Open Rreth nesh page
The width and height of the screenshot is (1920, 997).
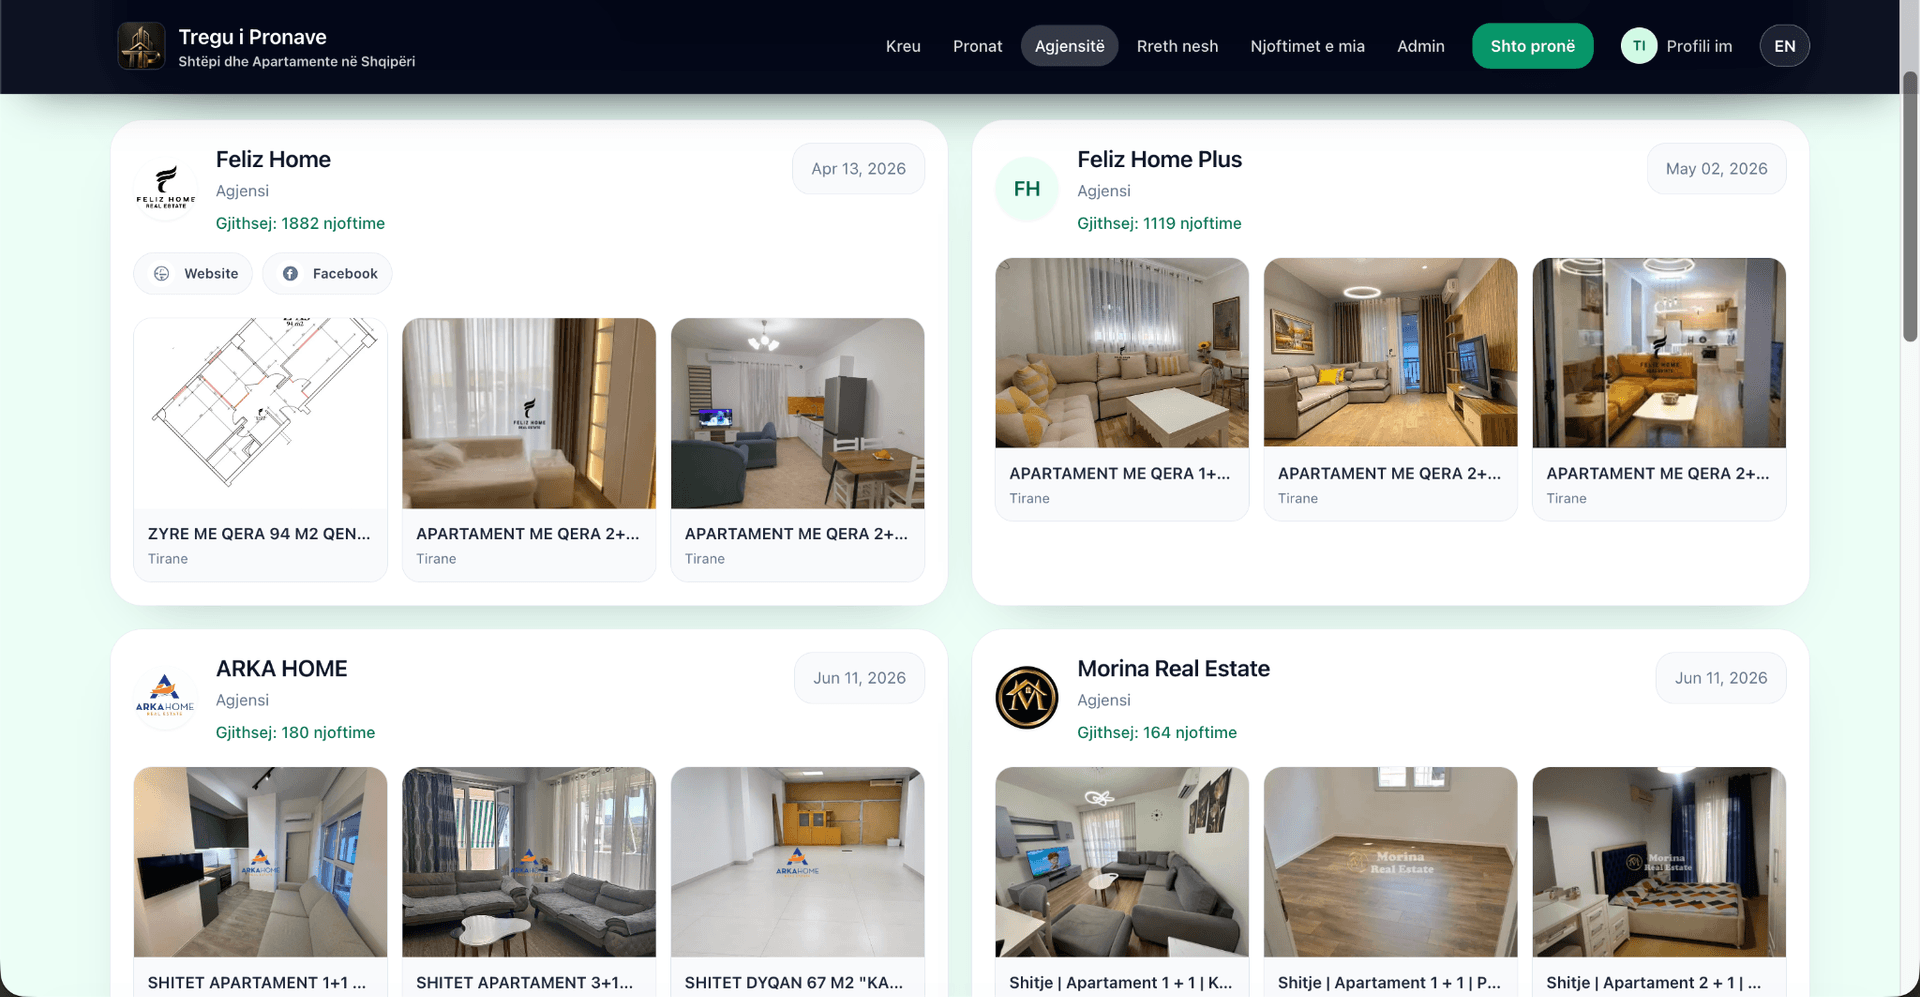(1177, 46)
